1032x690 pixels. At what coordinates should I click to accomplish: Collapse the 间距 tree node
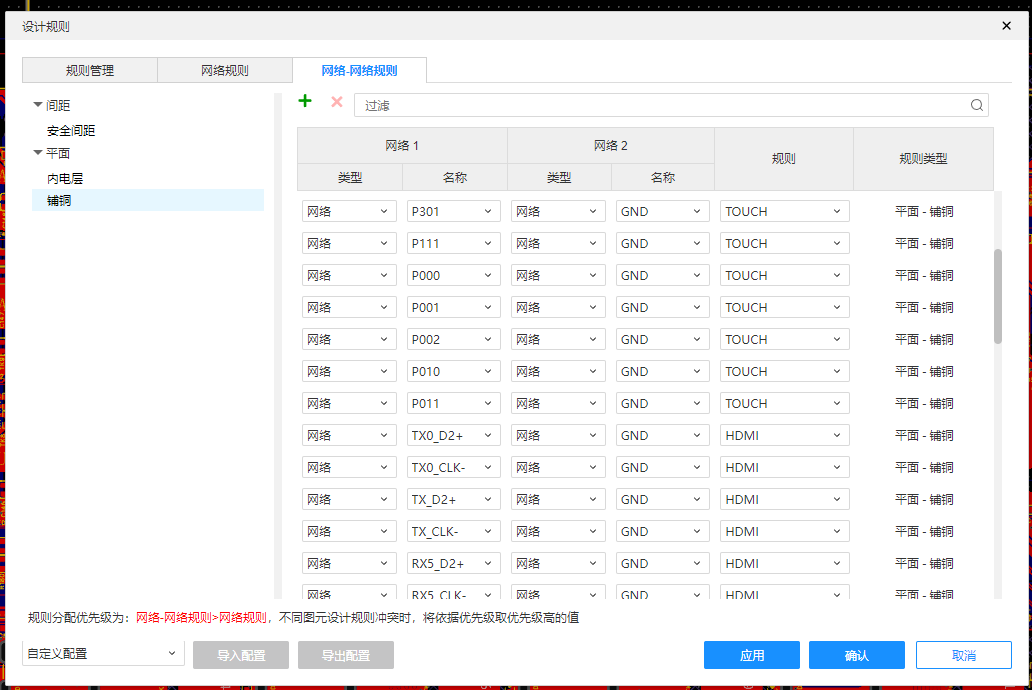pyautogui.click(x=38, y=105)
